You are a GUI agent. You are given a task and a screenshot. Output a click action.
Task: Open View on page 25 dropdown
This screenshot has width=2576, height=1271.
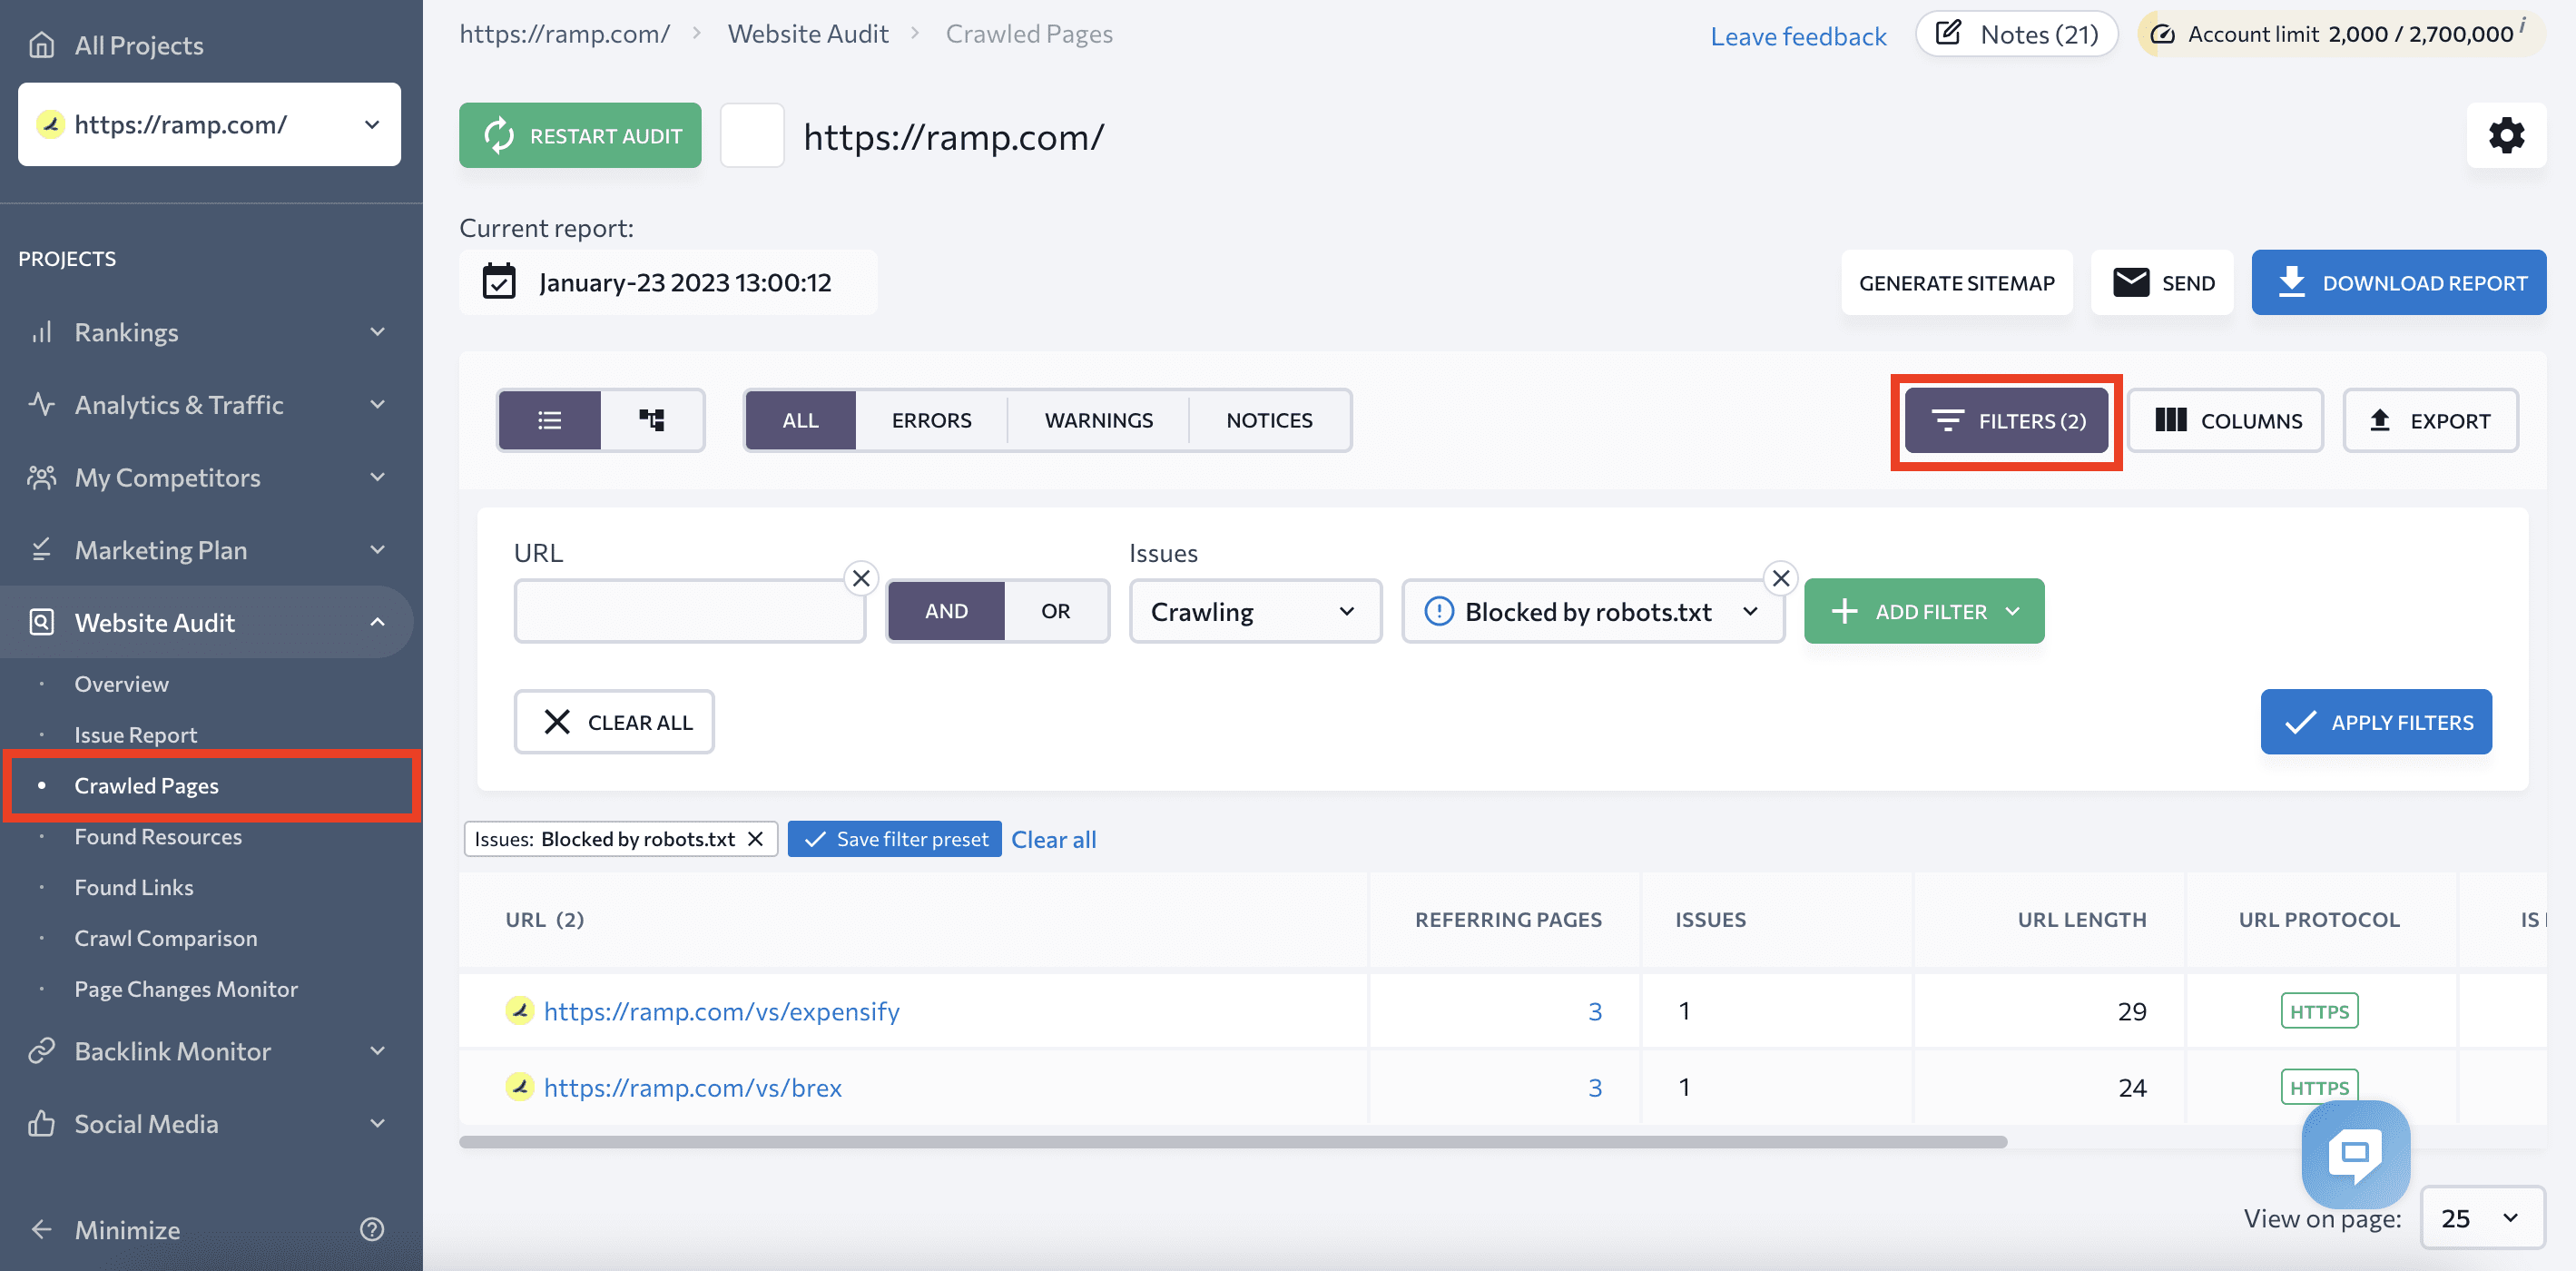(x=2482, y=1218)
